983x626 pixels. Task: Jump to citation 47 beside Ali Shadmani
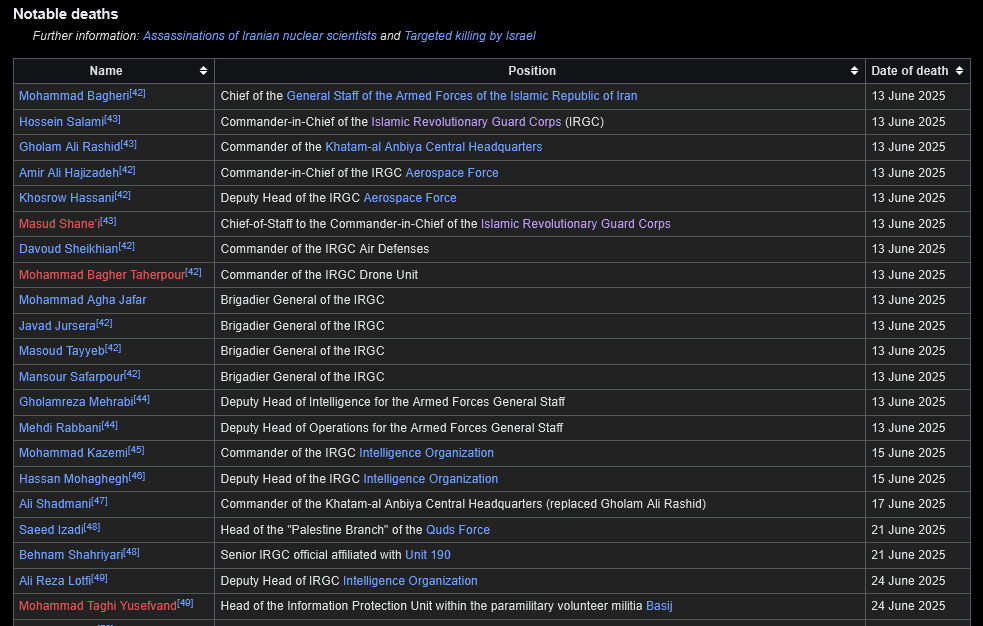pos(100,501)
